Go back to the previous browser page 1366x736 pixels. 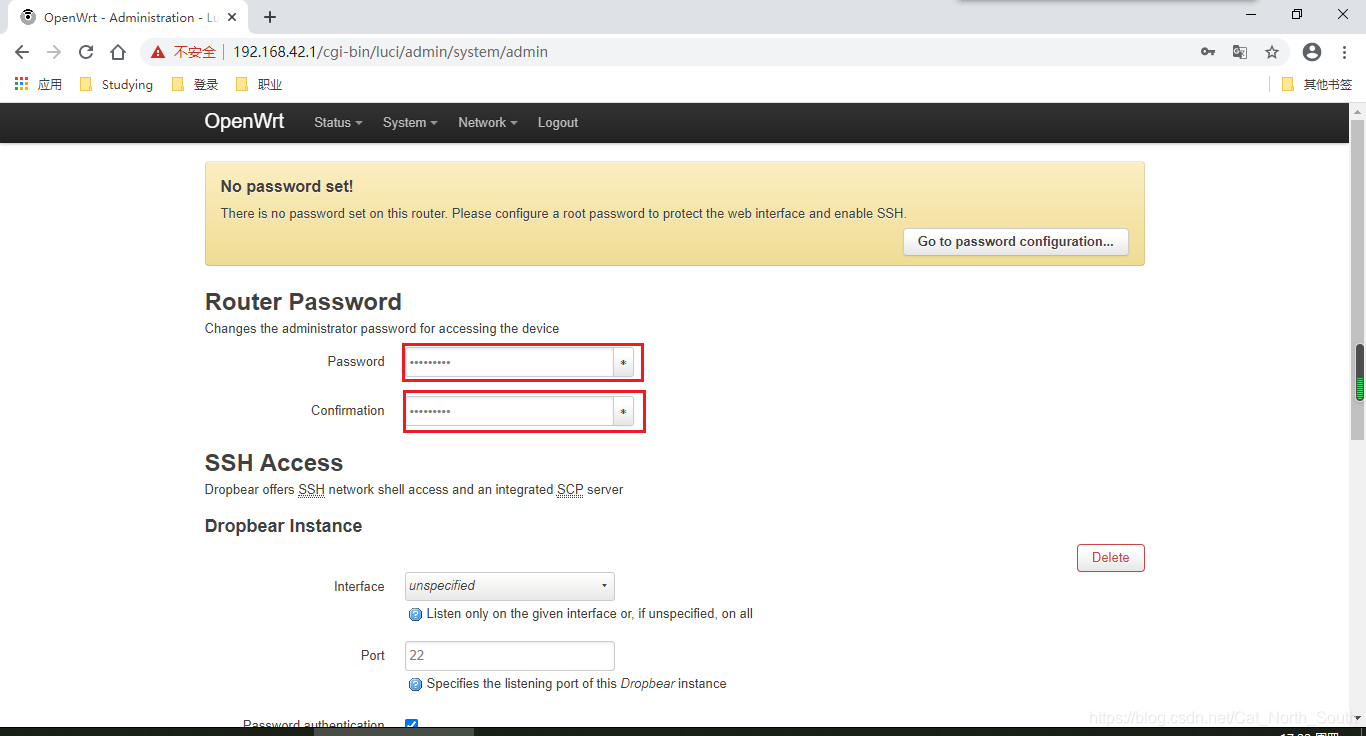click(x=22, y=52)
